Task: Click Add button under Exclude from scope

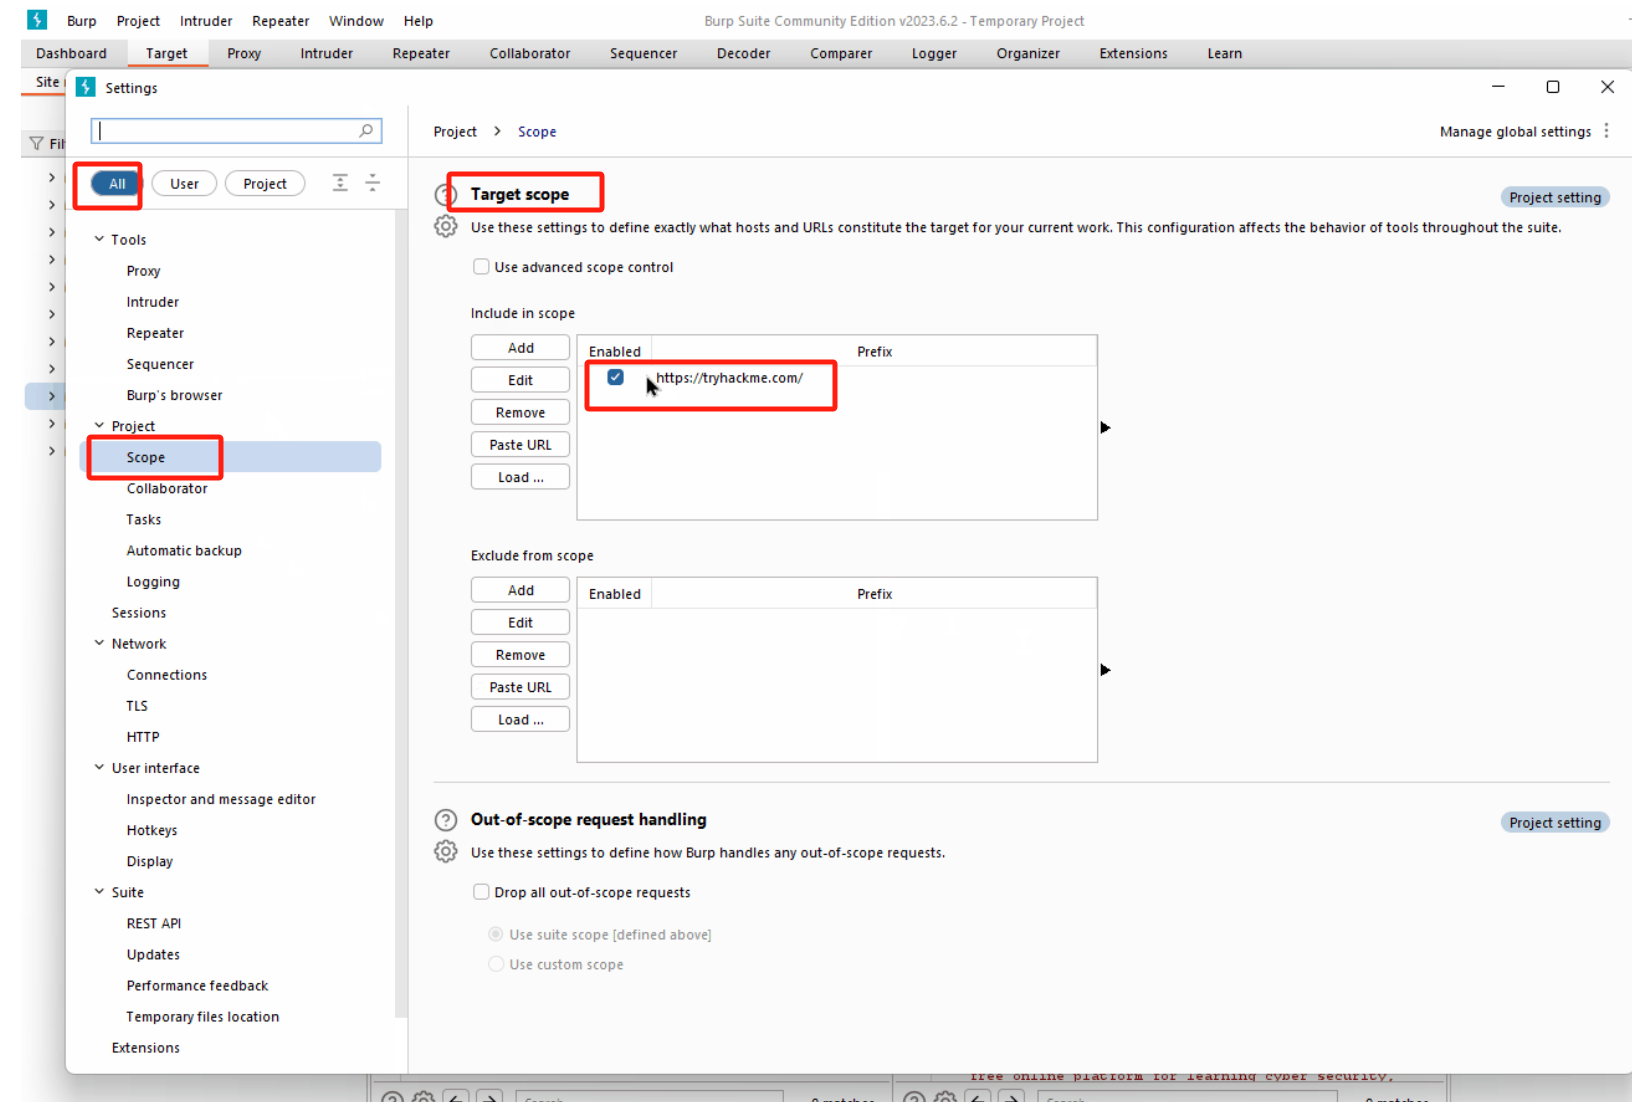Action: click(520, 590)
